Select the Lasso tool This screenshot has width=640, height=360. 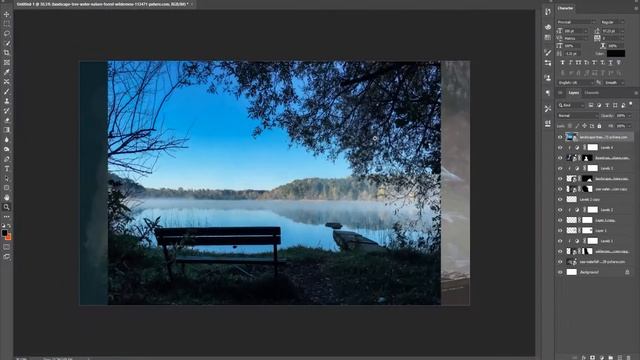pyautogui.click(x=7, y=34)
